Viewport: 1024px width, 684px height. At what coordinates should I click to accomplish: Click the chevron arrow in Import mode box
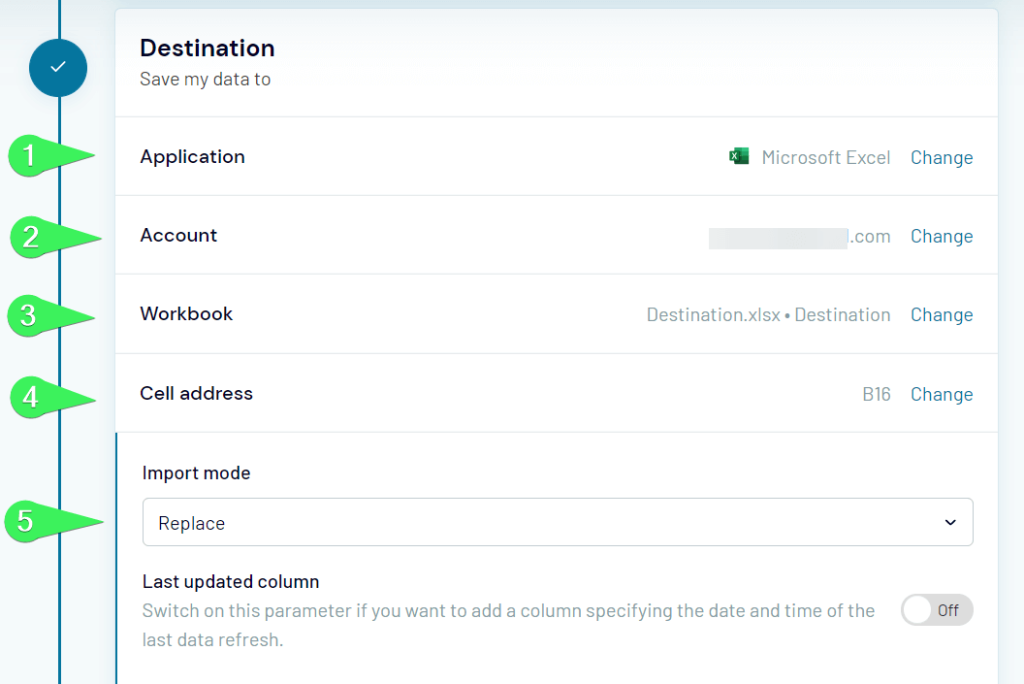(949, 523)
